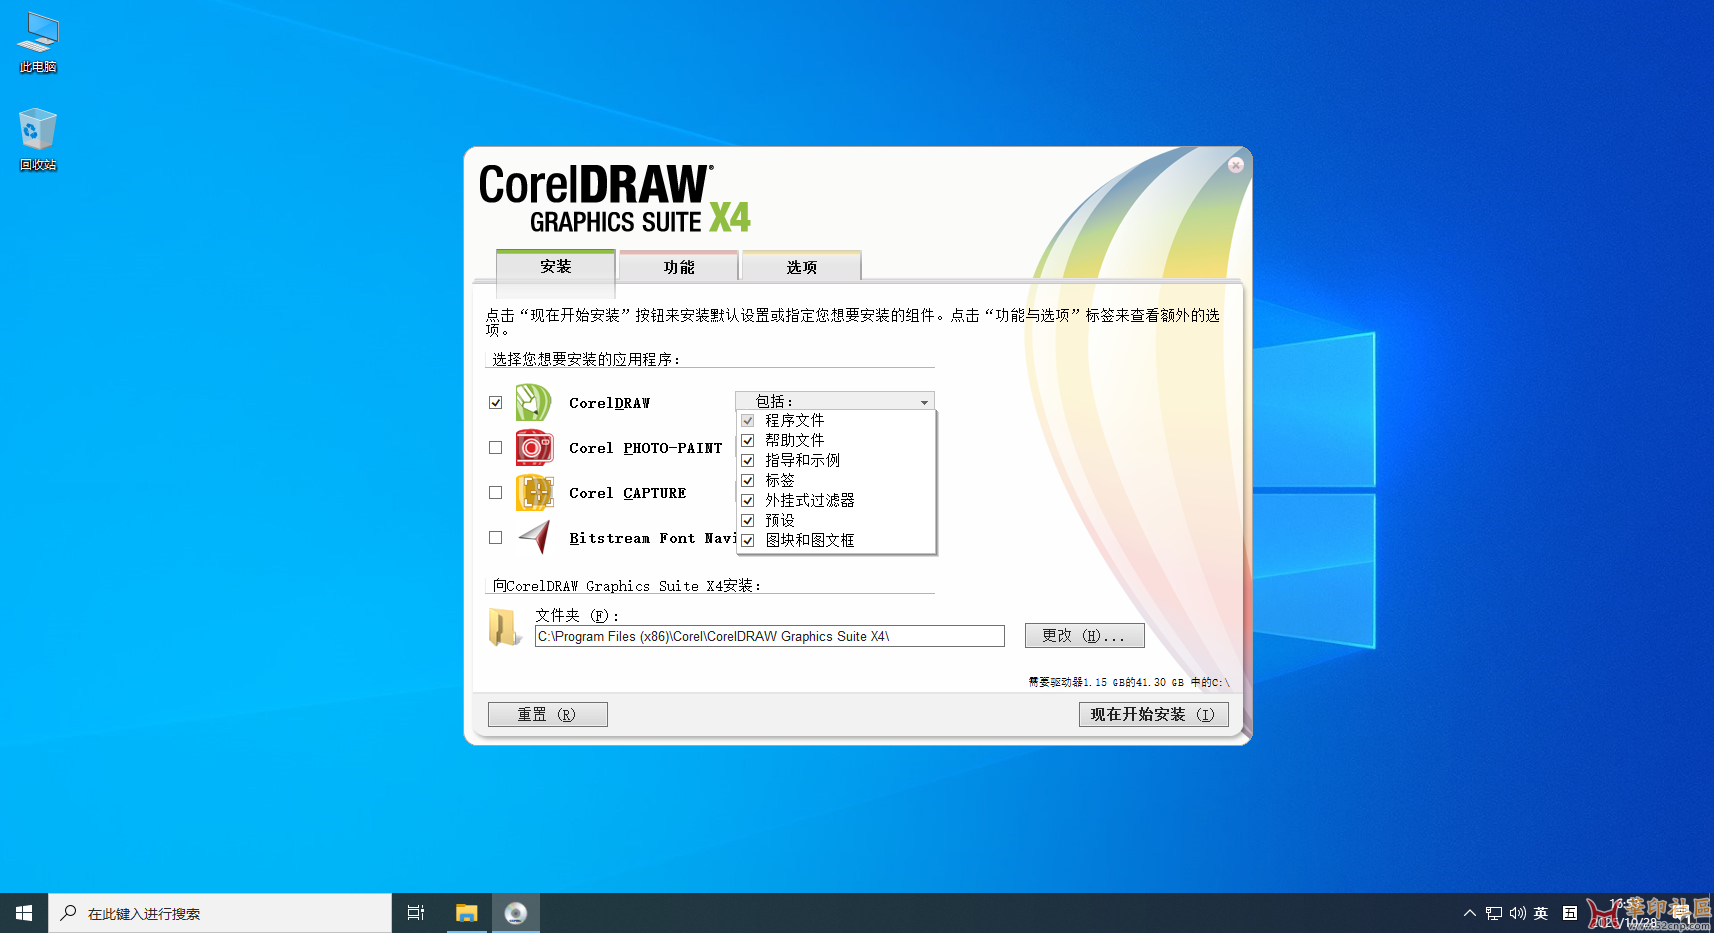The image size is (1714, 933).
Task: Collapse the 包括 components dropdown
Action: tap(922, 400)
